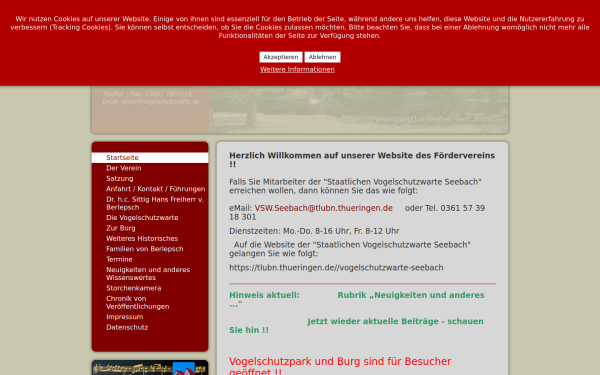600x375 pixels.
Task: Open Dr. h.c. Sittig Hans Freiherr v. Berlepsch page
Action: (155, 203)
